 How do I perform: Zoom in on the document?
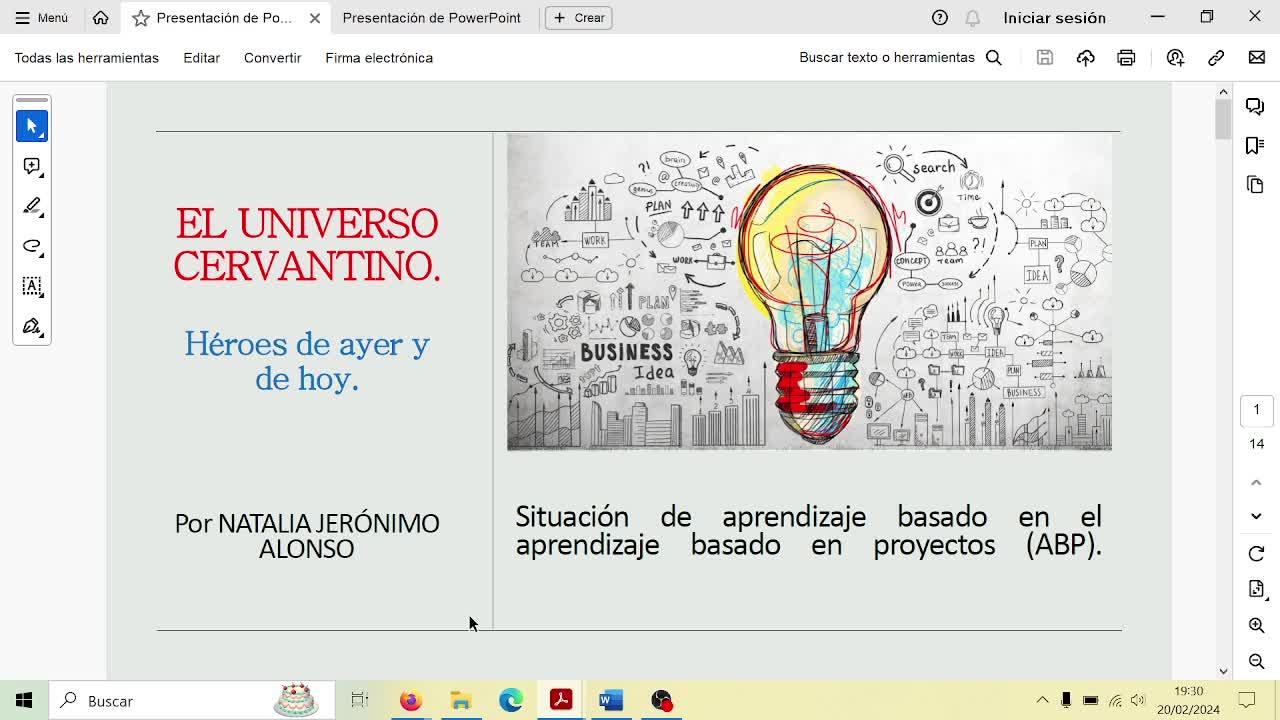[x=1256, y=625]
